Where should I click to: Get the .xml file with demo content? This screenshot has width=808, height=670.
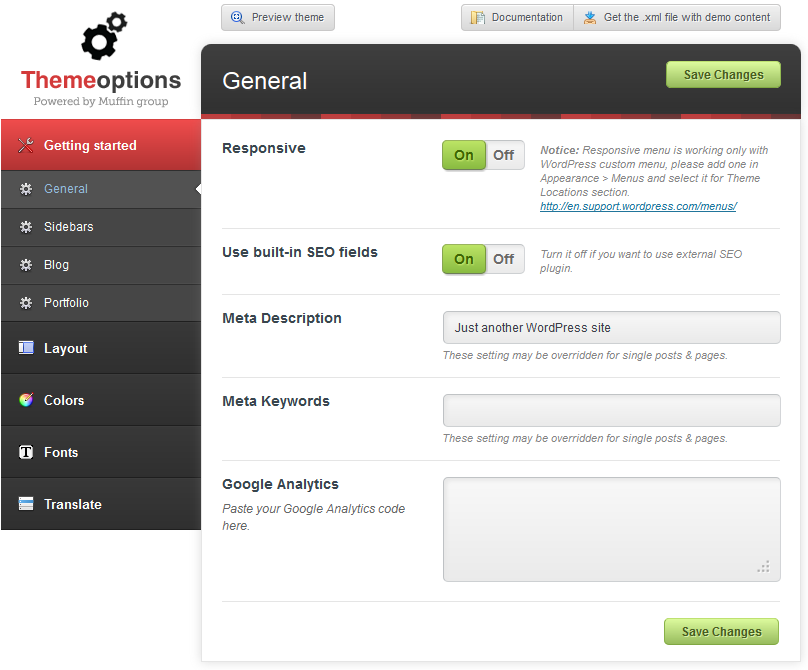click(x=677, y=18)
